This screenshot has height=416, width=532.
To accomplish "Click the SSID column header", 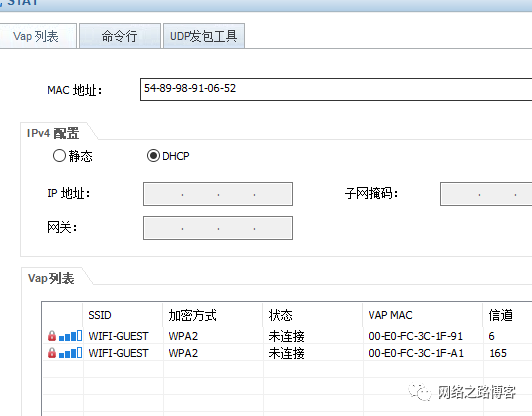I will pos(122,315).
